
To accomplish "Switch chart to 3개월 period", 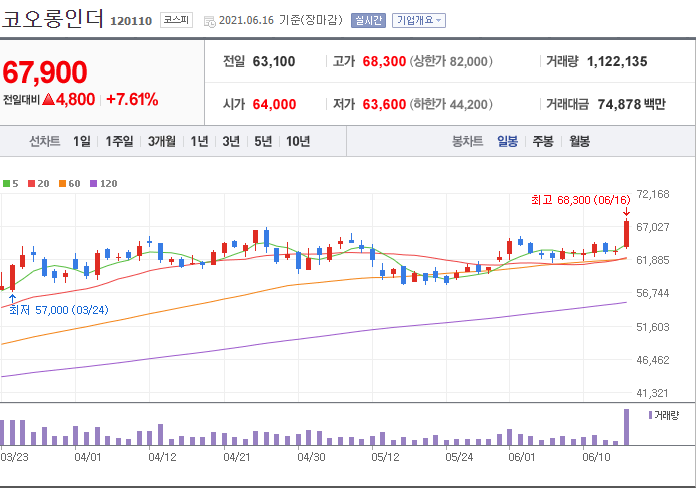I will click(x=162, y=142).
